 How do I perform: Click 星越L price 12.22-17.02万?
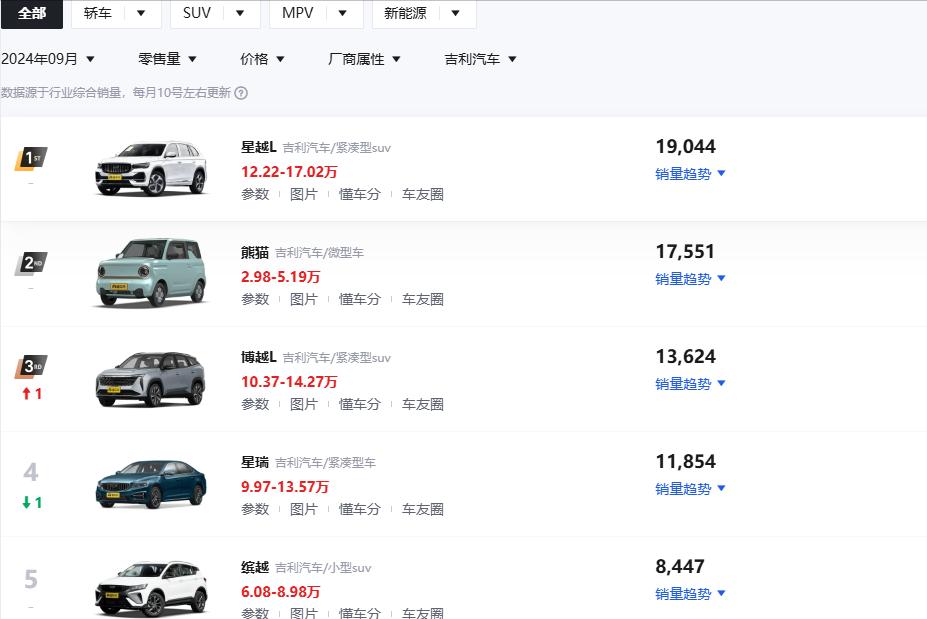289,172
